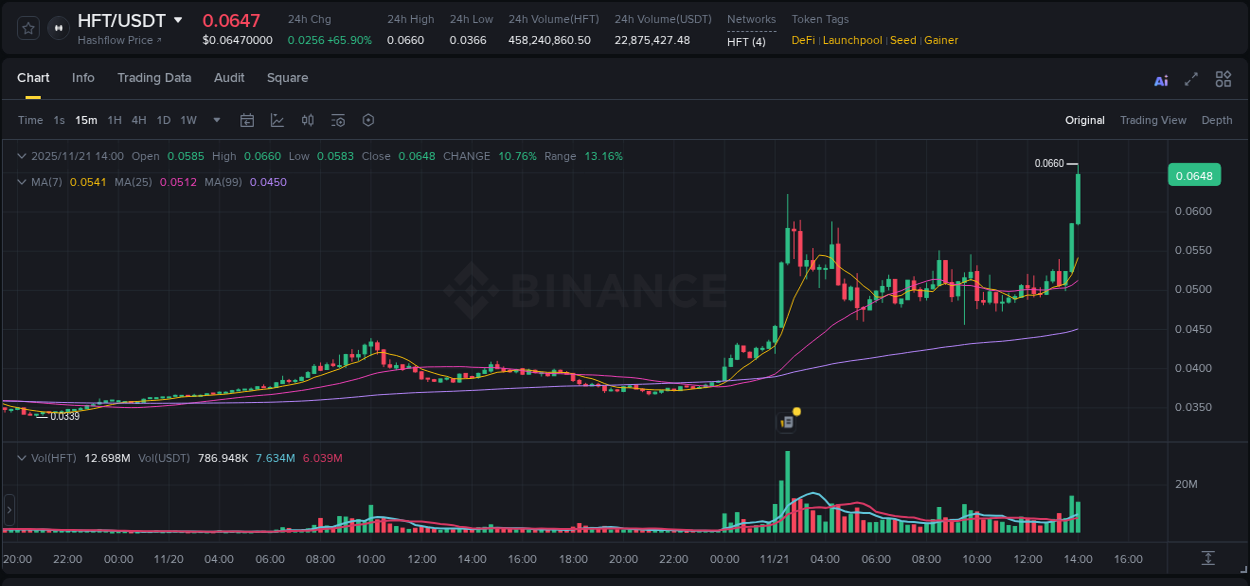Screen dimensions: 1250x586
Task: Open the go-to-date calendar icon
Action: (246, 120)
